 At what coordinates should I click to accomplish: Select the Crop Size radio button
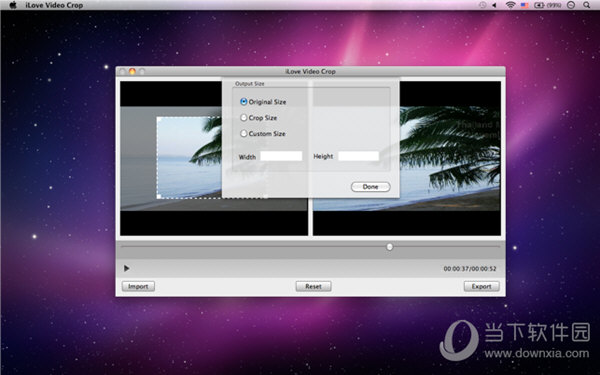tap(243, 117)
